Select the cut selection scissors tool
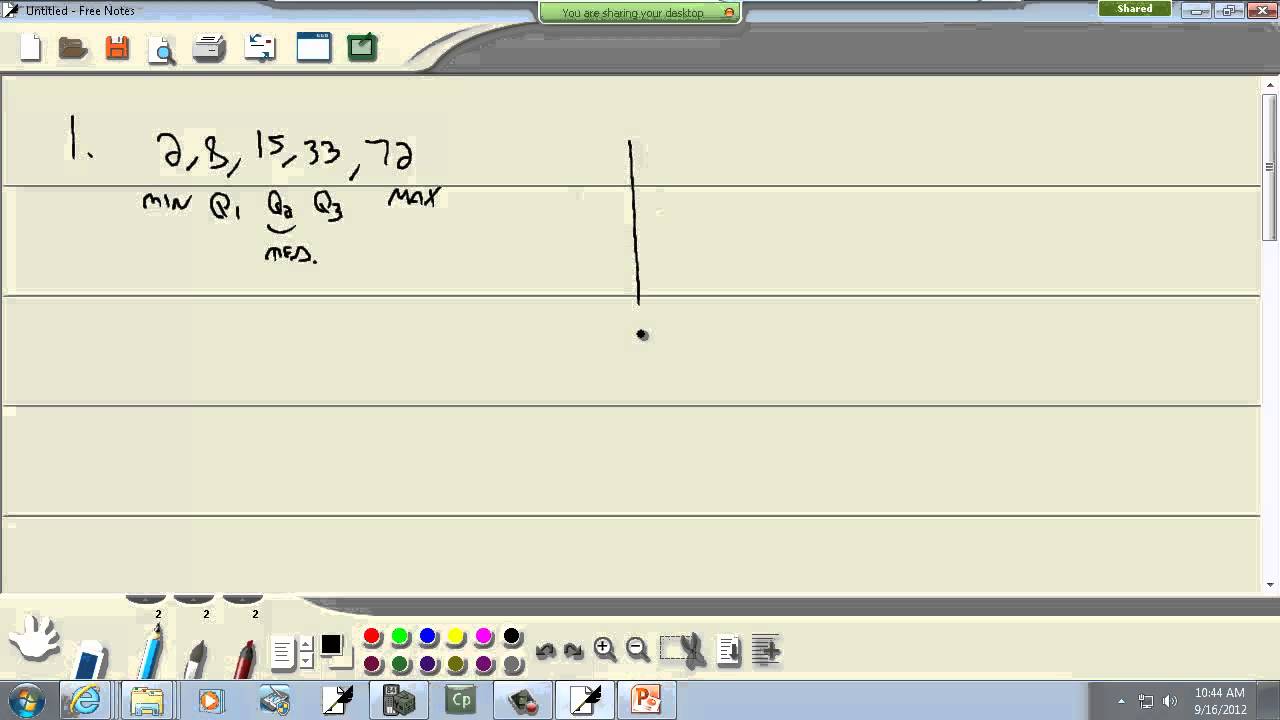1280x720 pixels. pos(682,650)
